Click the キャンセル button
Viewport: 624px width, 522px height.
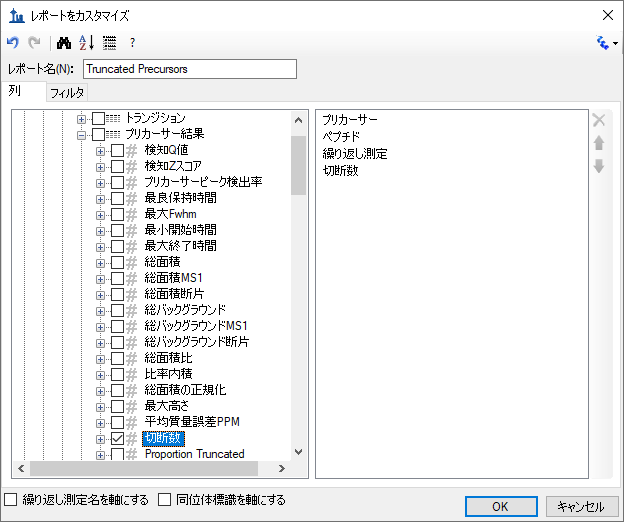tap(581, 506)
